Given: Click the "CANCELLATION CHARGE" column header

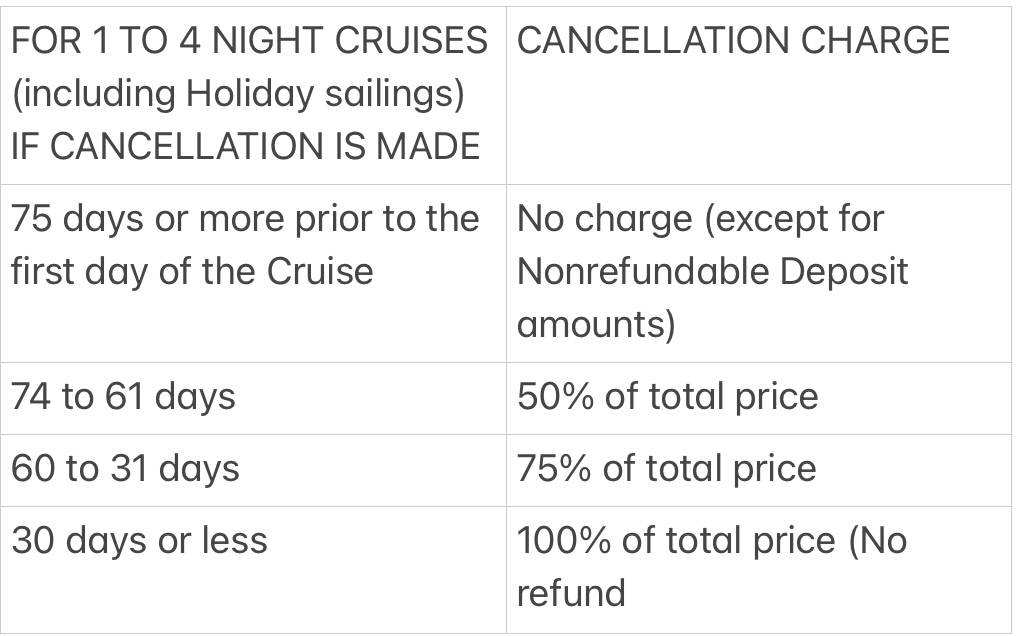Looking at the screenshot, I should [733, 41].
